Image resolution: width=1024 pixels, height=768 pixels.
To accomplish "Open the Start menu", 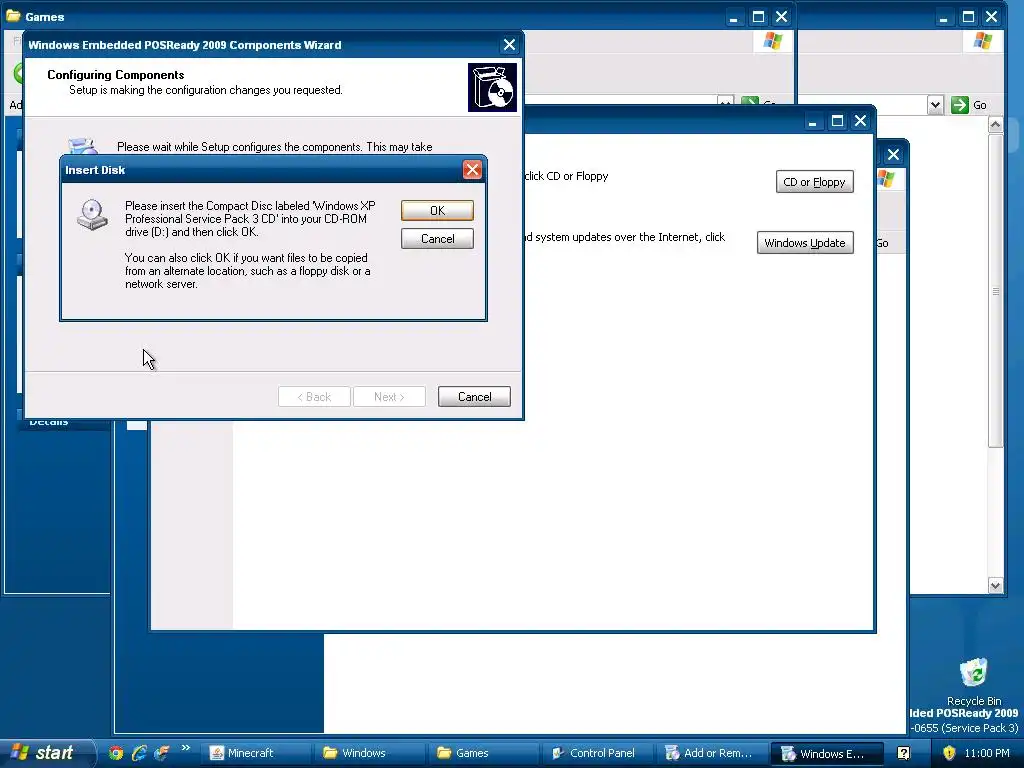I will [46, 753].
